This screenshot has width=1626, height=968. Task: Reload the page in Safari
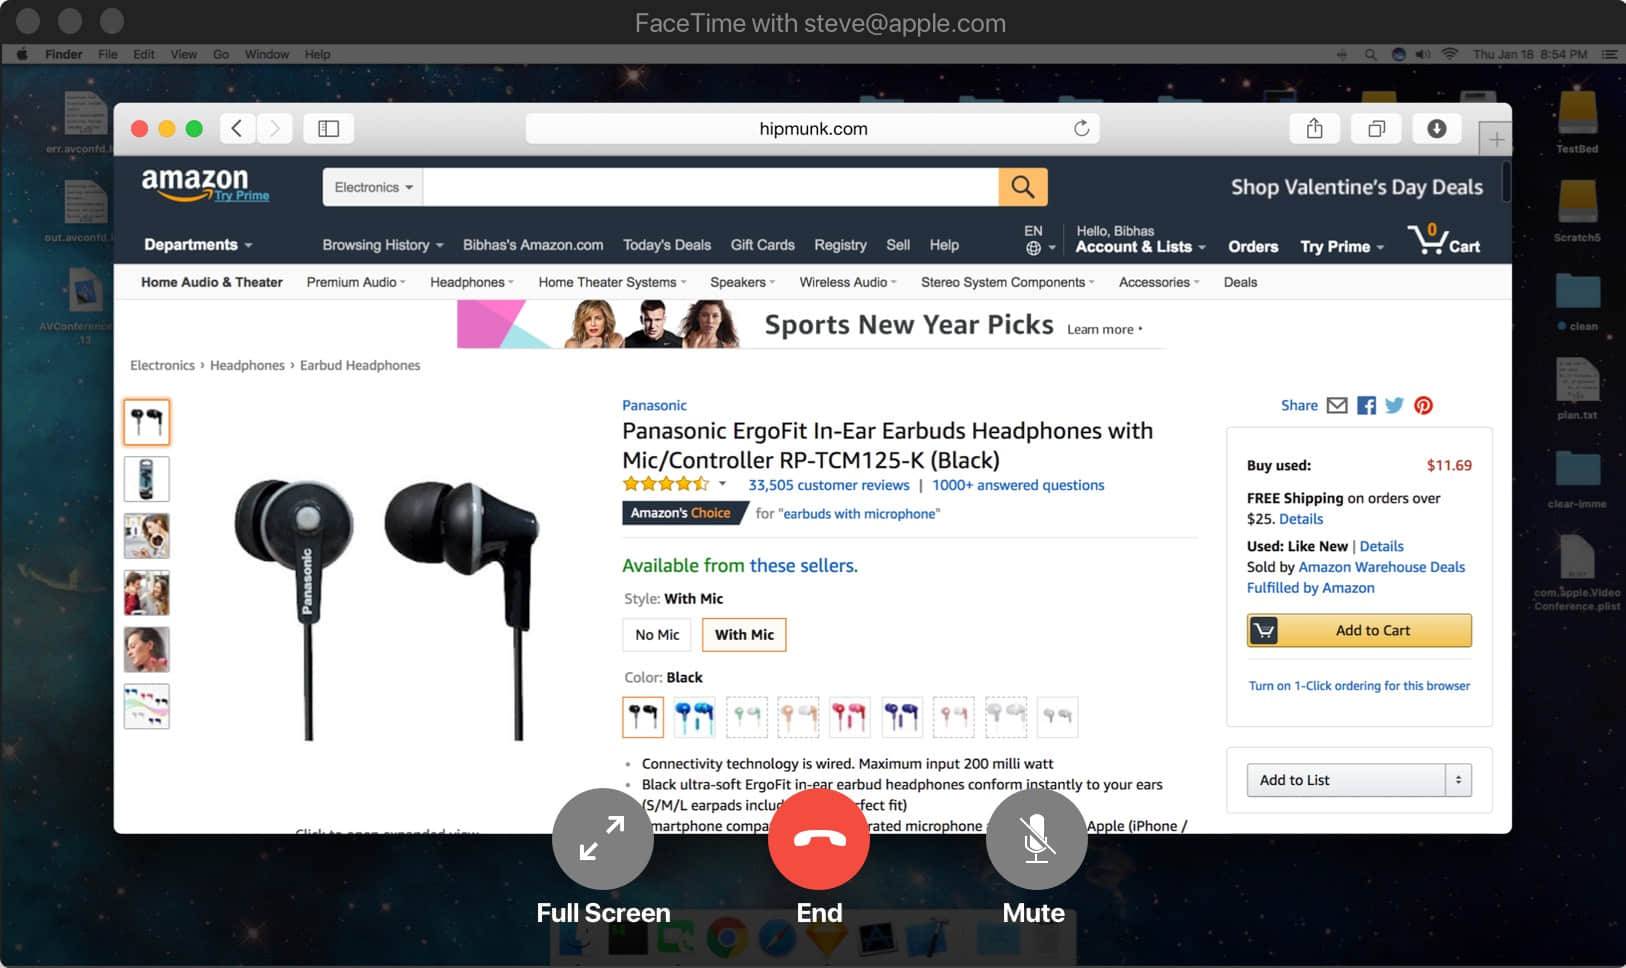tap(1081, 128)
